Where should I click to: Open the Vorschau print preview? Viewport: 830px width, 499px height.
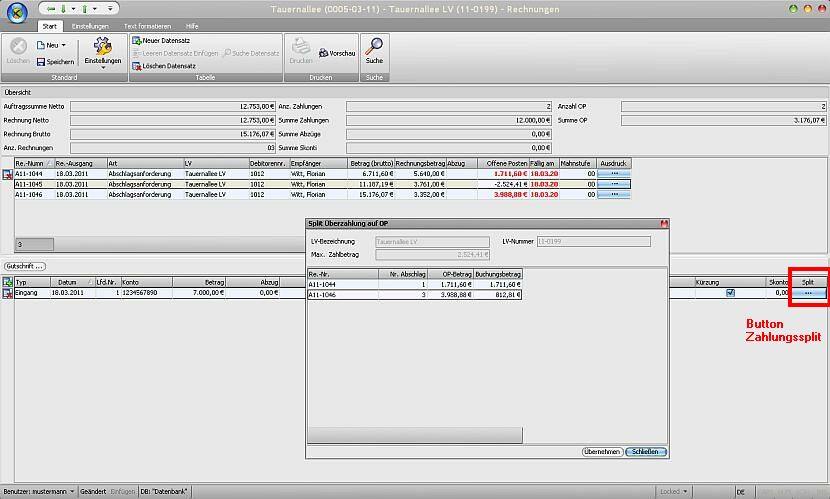[x=337, y=53]
